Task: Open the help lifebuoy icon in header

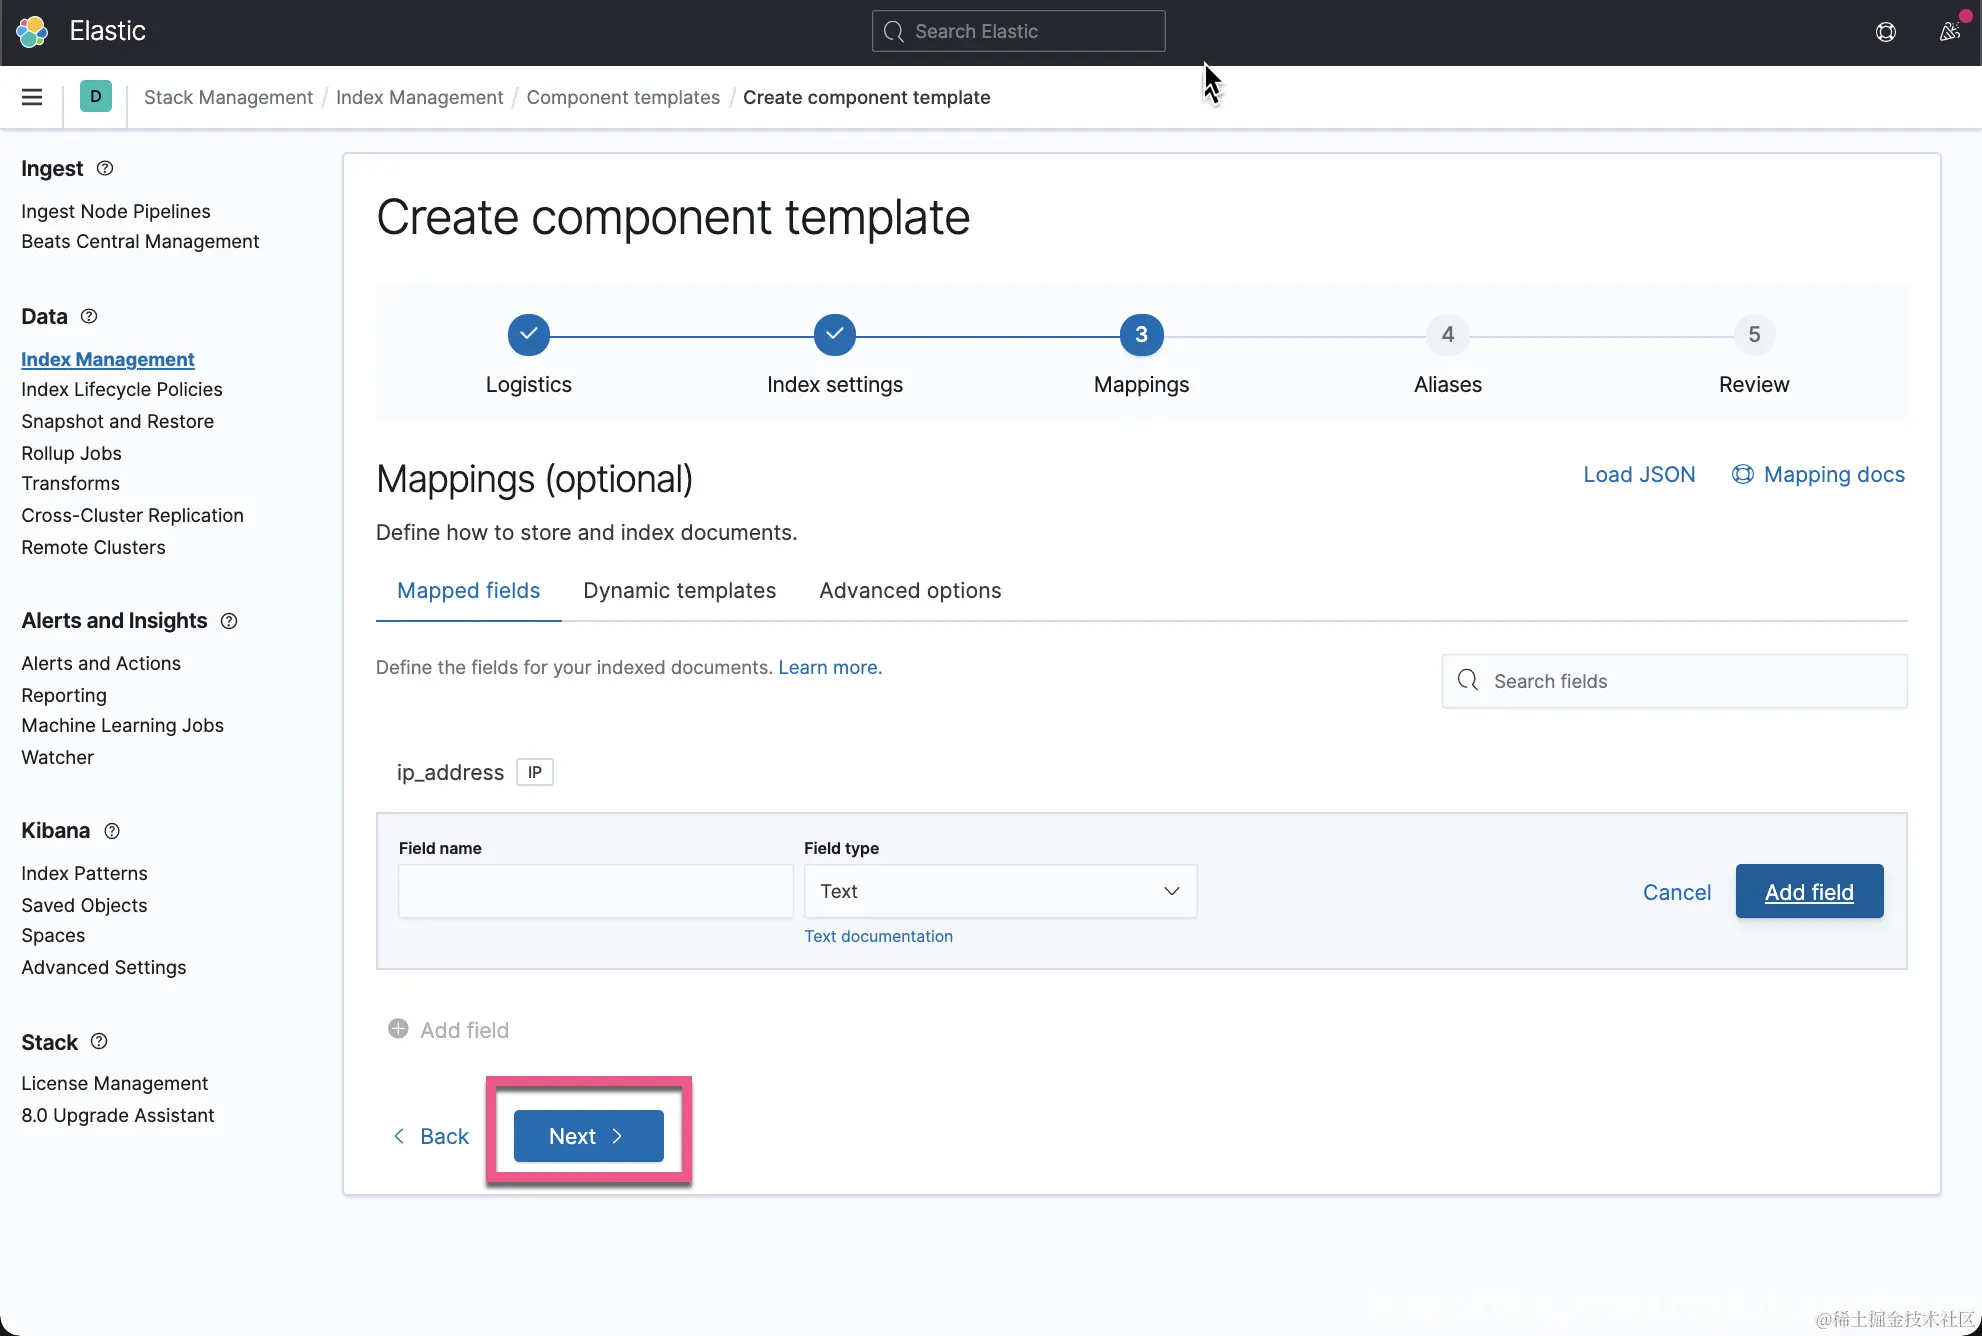Action: pyautogui.click(x=1886, y=32)
